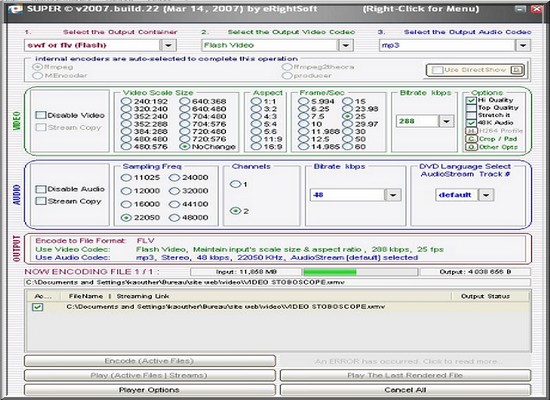Click the file path field below encoding status
The image size is (550, 400).
pyautogui.click(x=277, y=282)
